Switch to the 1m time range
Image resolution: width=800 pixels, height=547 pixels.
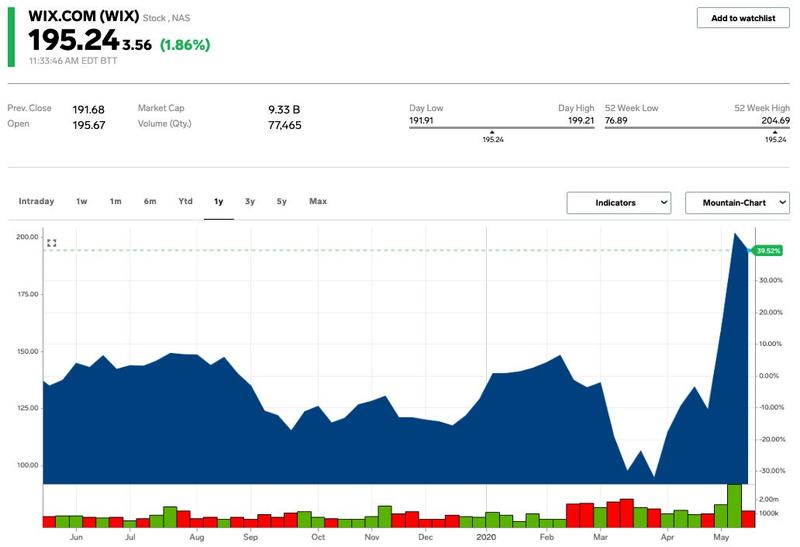click(x=116, y=202)
